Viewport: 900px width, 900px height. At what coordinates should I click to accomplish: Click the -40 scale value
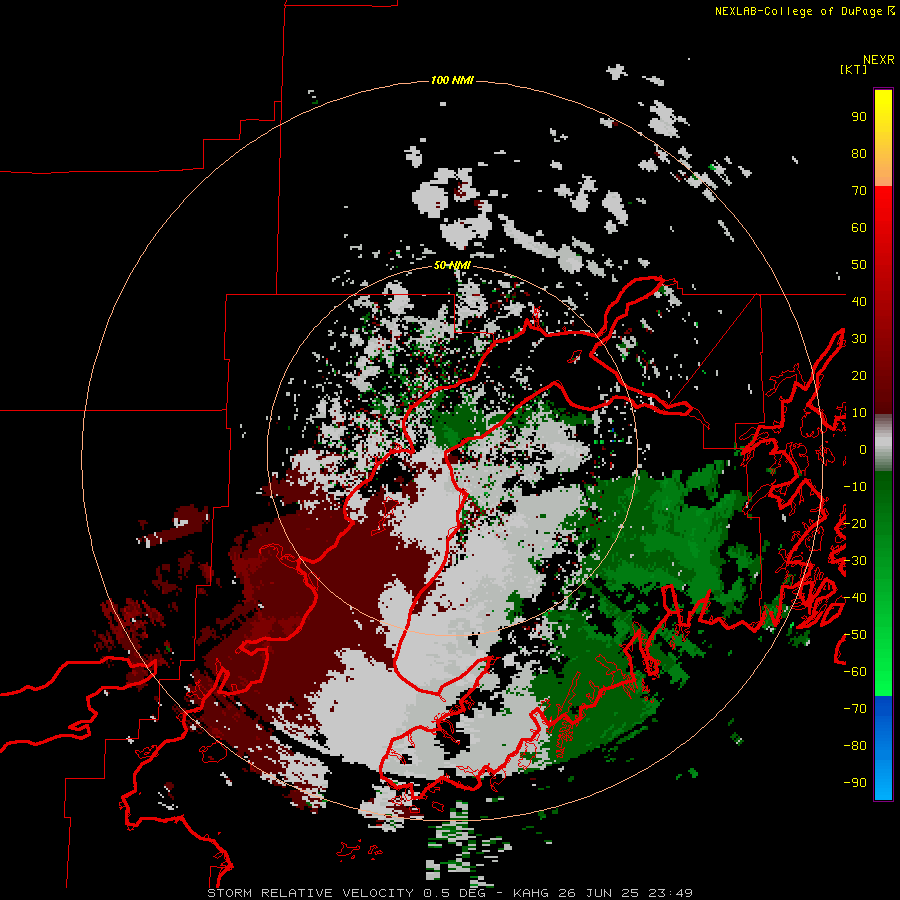(x=855, y=598)
